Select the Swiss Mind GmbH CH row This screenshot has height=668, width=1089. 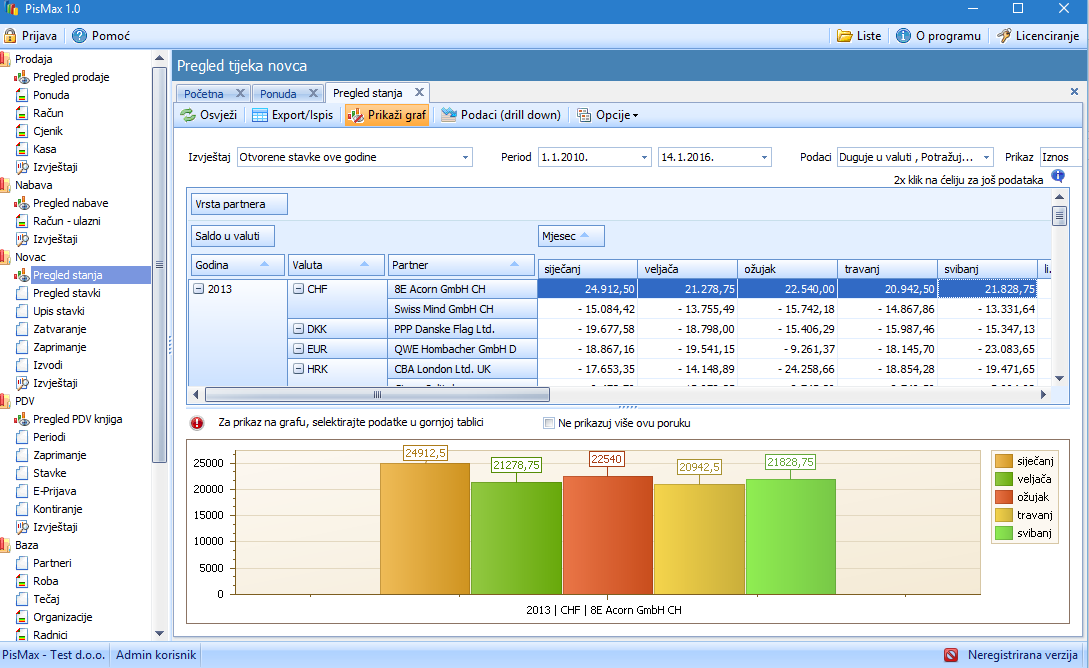[x=462, y=309]
